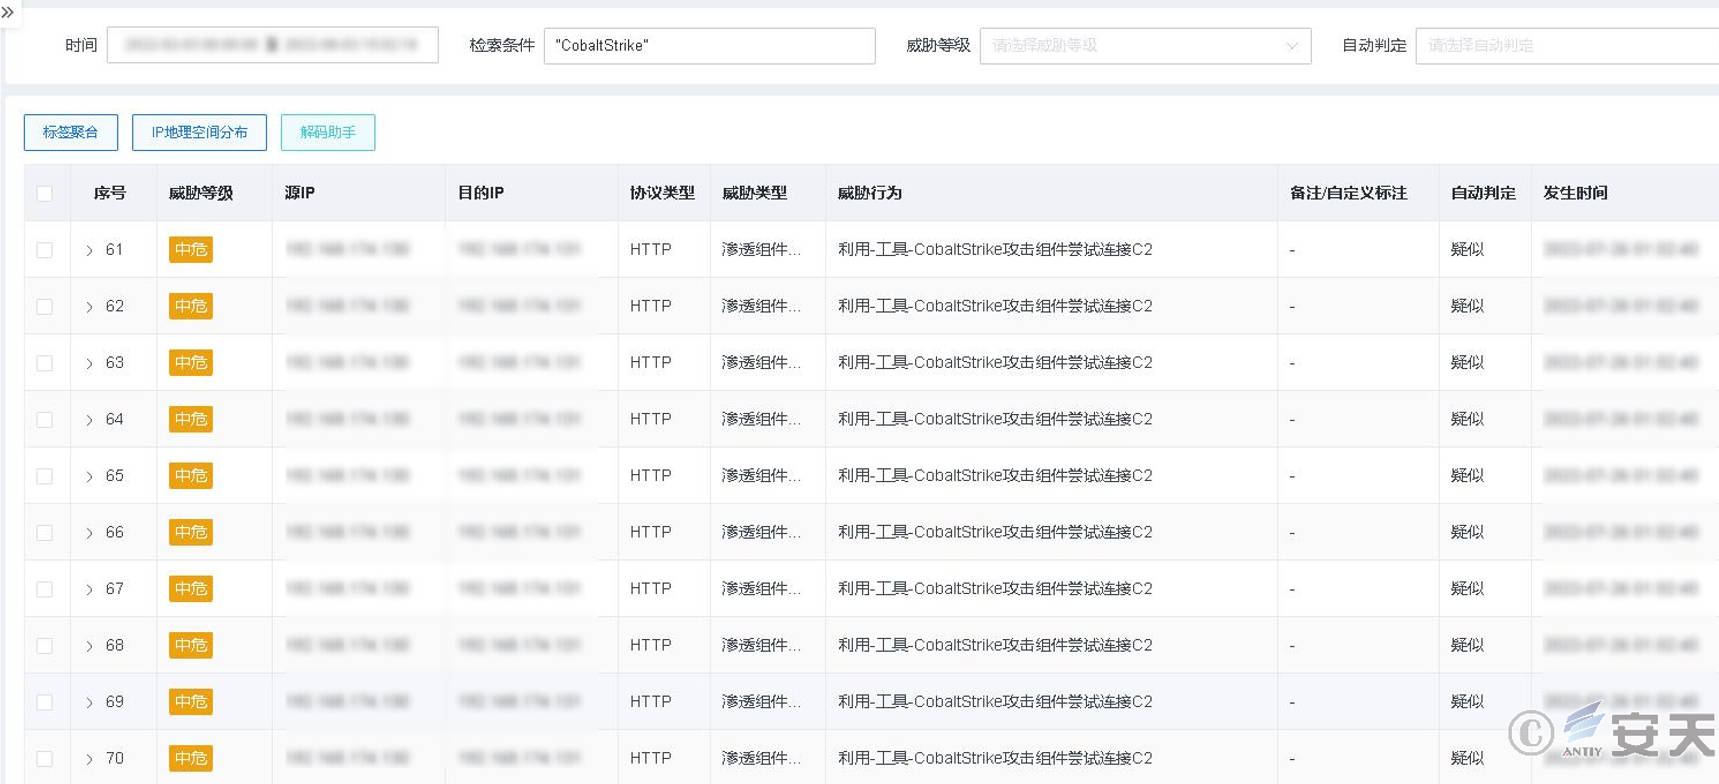Click the 标签聚合 button
The image size is (1719, 784).
71,132
